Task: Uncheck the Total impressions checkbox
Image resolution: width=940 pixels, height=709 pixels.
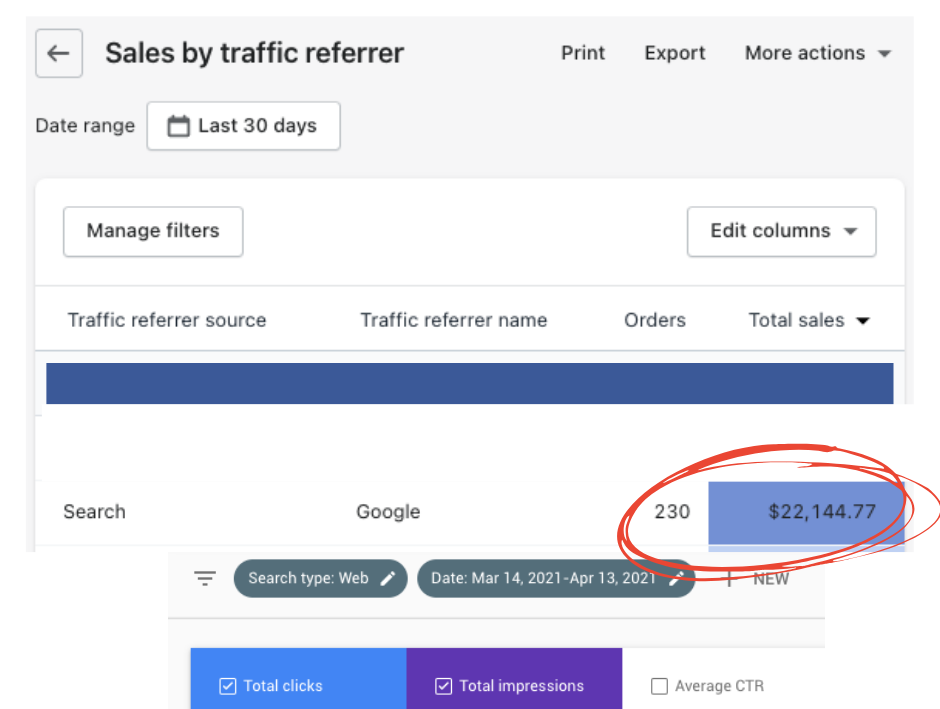Action: point(443,686)
